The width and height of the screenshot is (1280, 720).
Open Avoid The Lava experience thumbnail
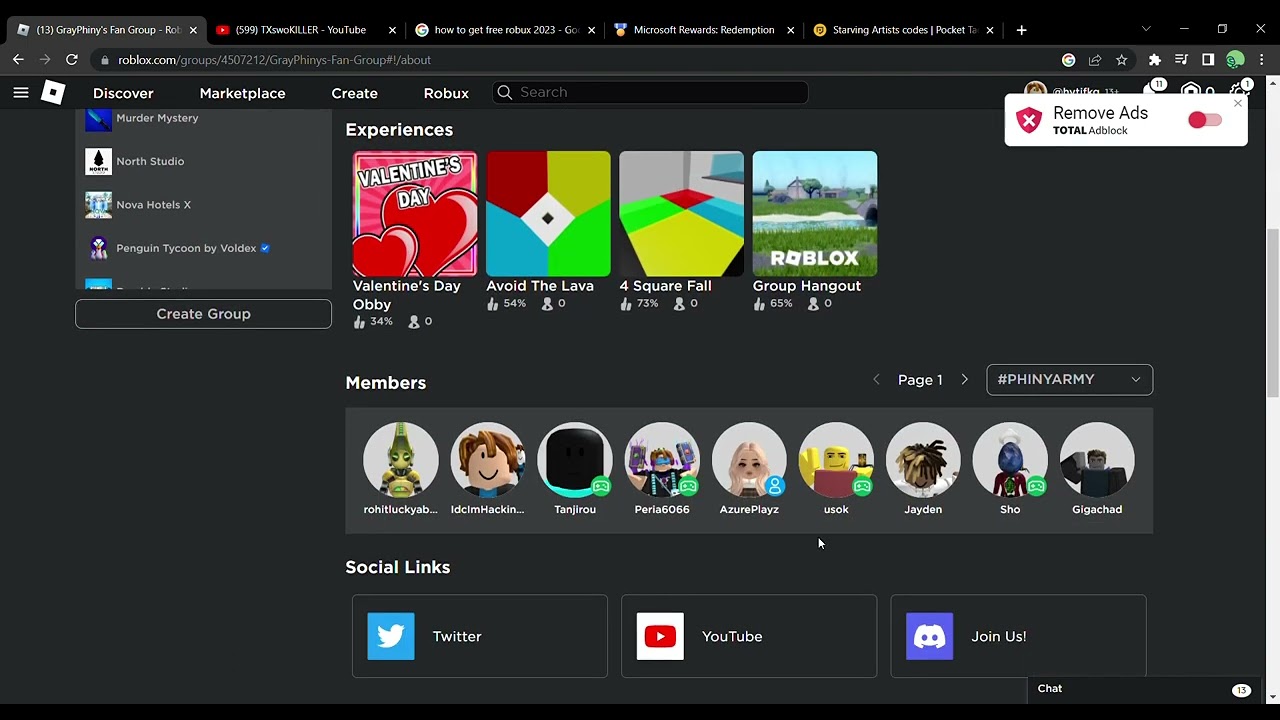[x=548, y=214]
